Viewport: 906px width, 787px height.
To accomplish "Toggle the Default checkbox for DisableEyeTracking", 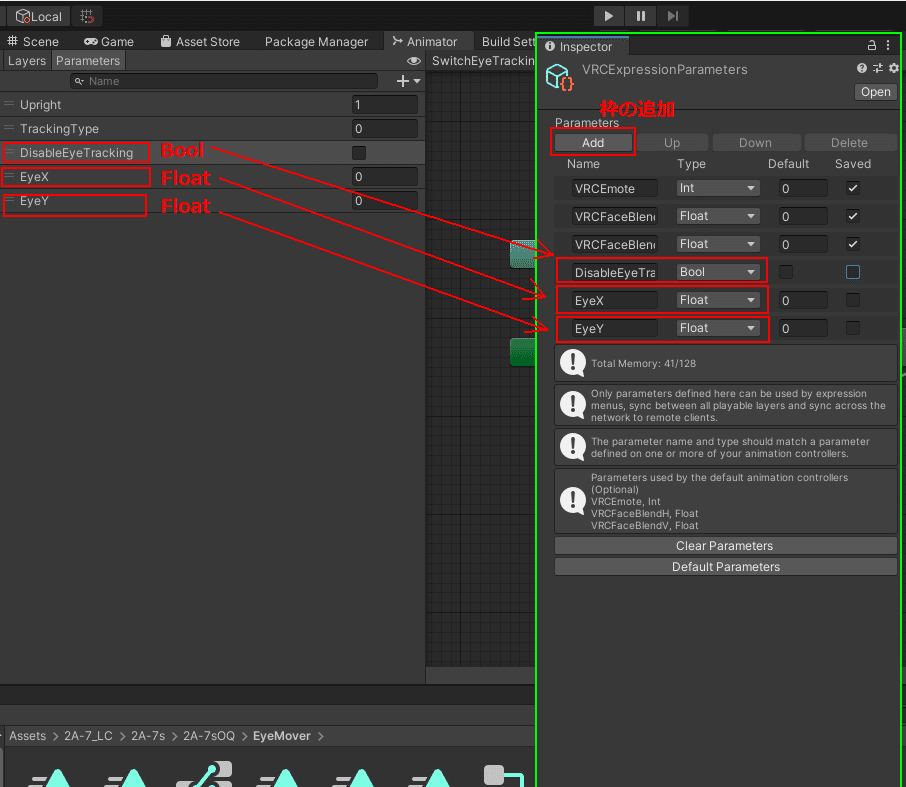I will [786, 272].
